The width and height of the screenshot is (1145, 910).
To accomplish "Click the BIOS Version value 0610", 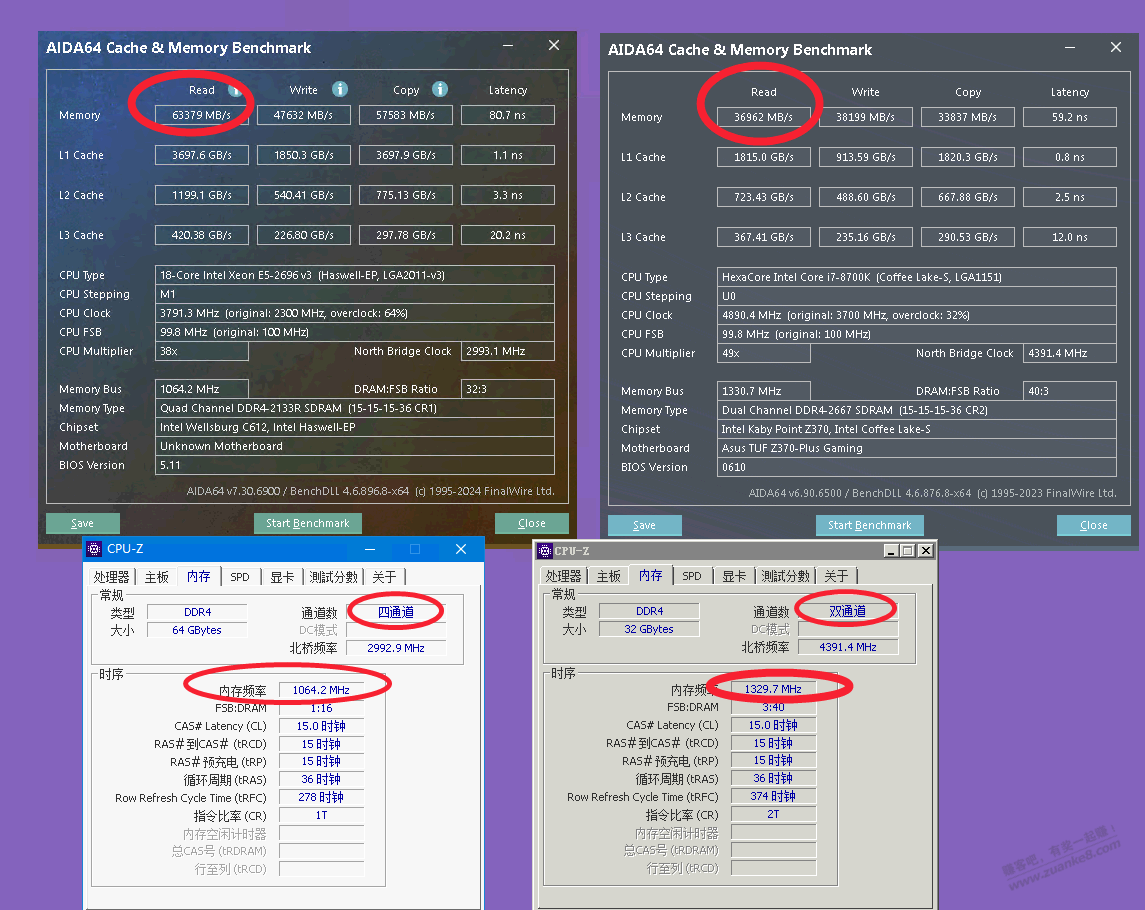I will point(917,467).
